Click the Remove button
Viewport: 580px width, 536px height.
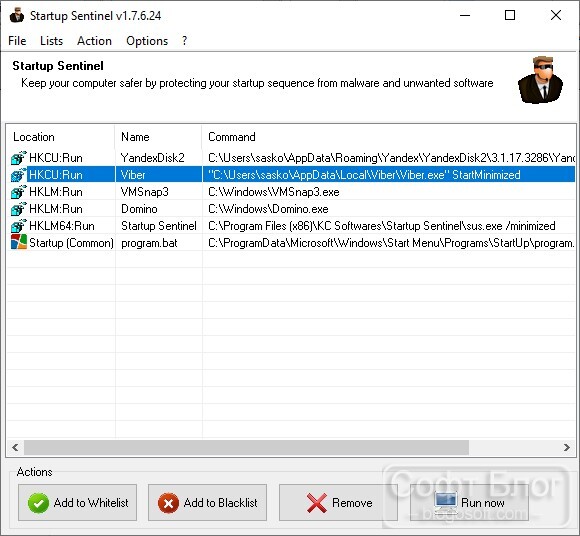coord(338,503)
